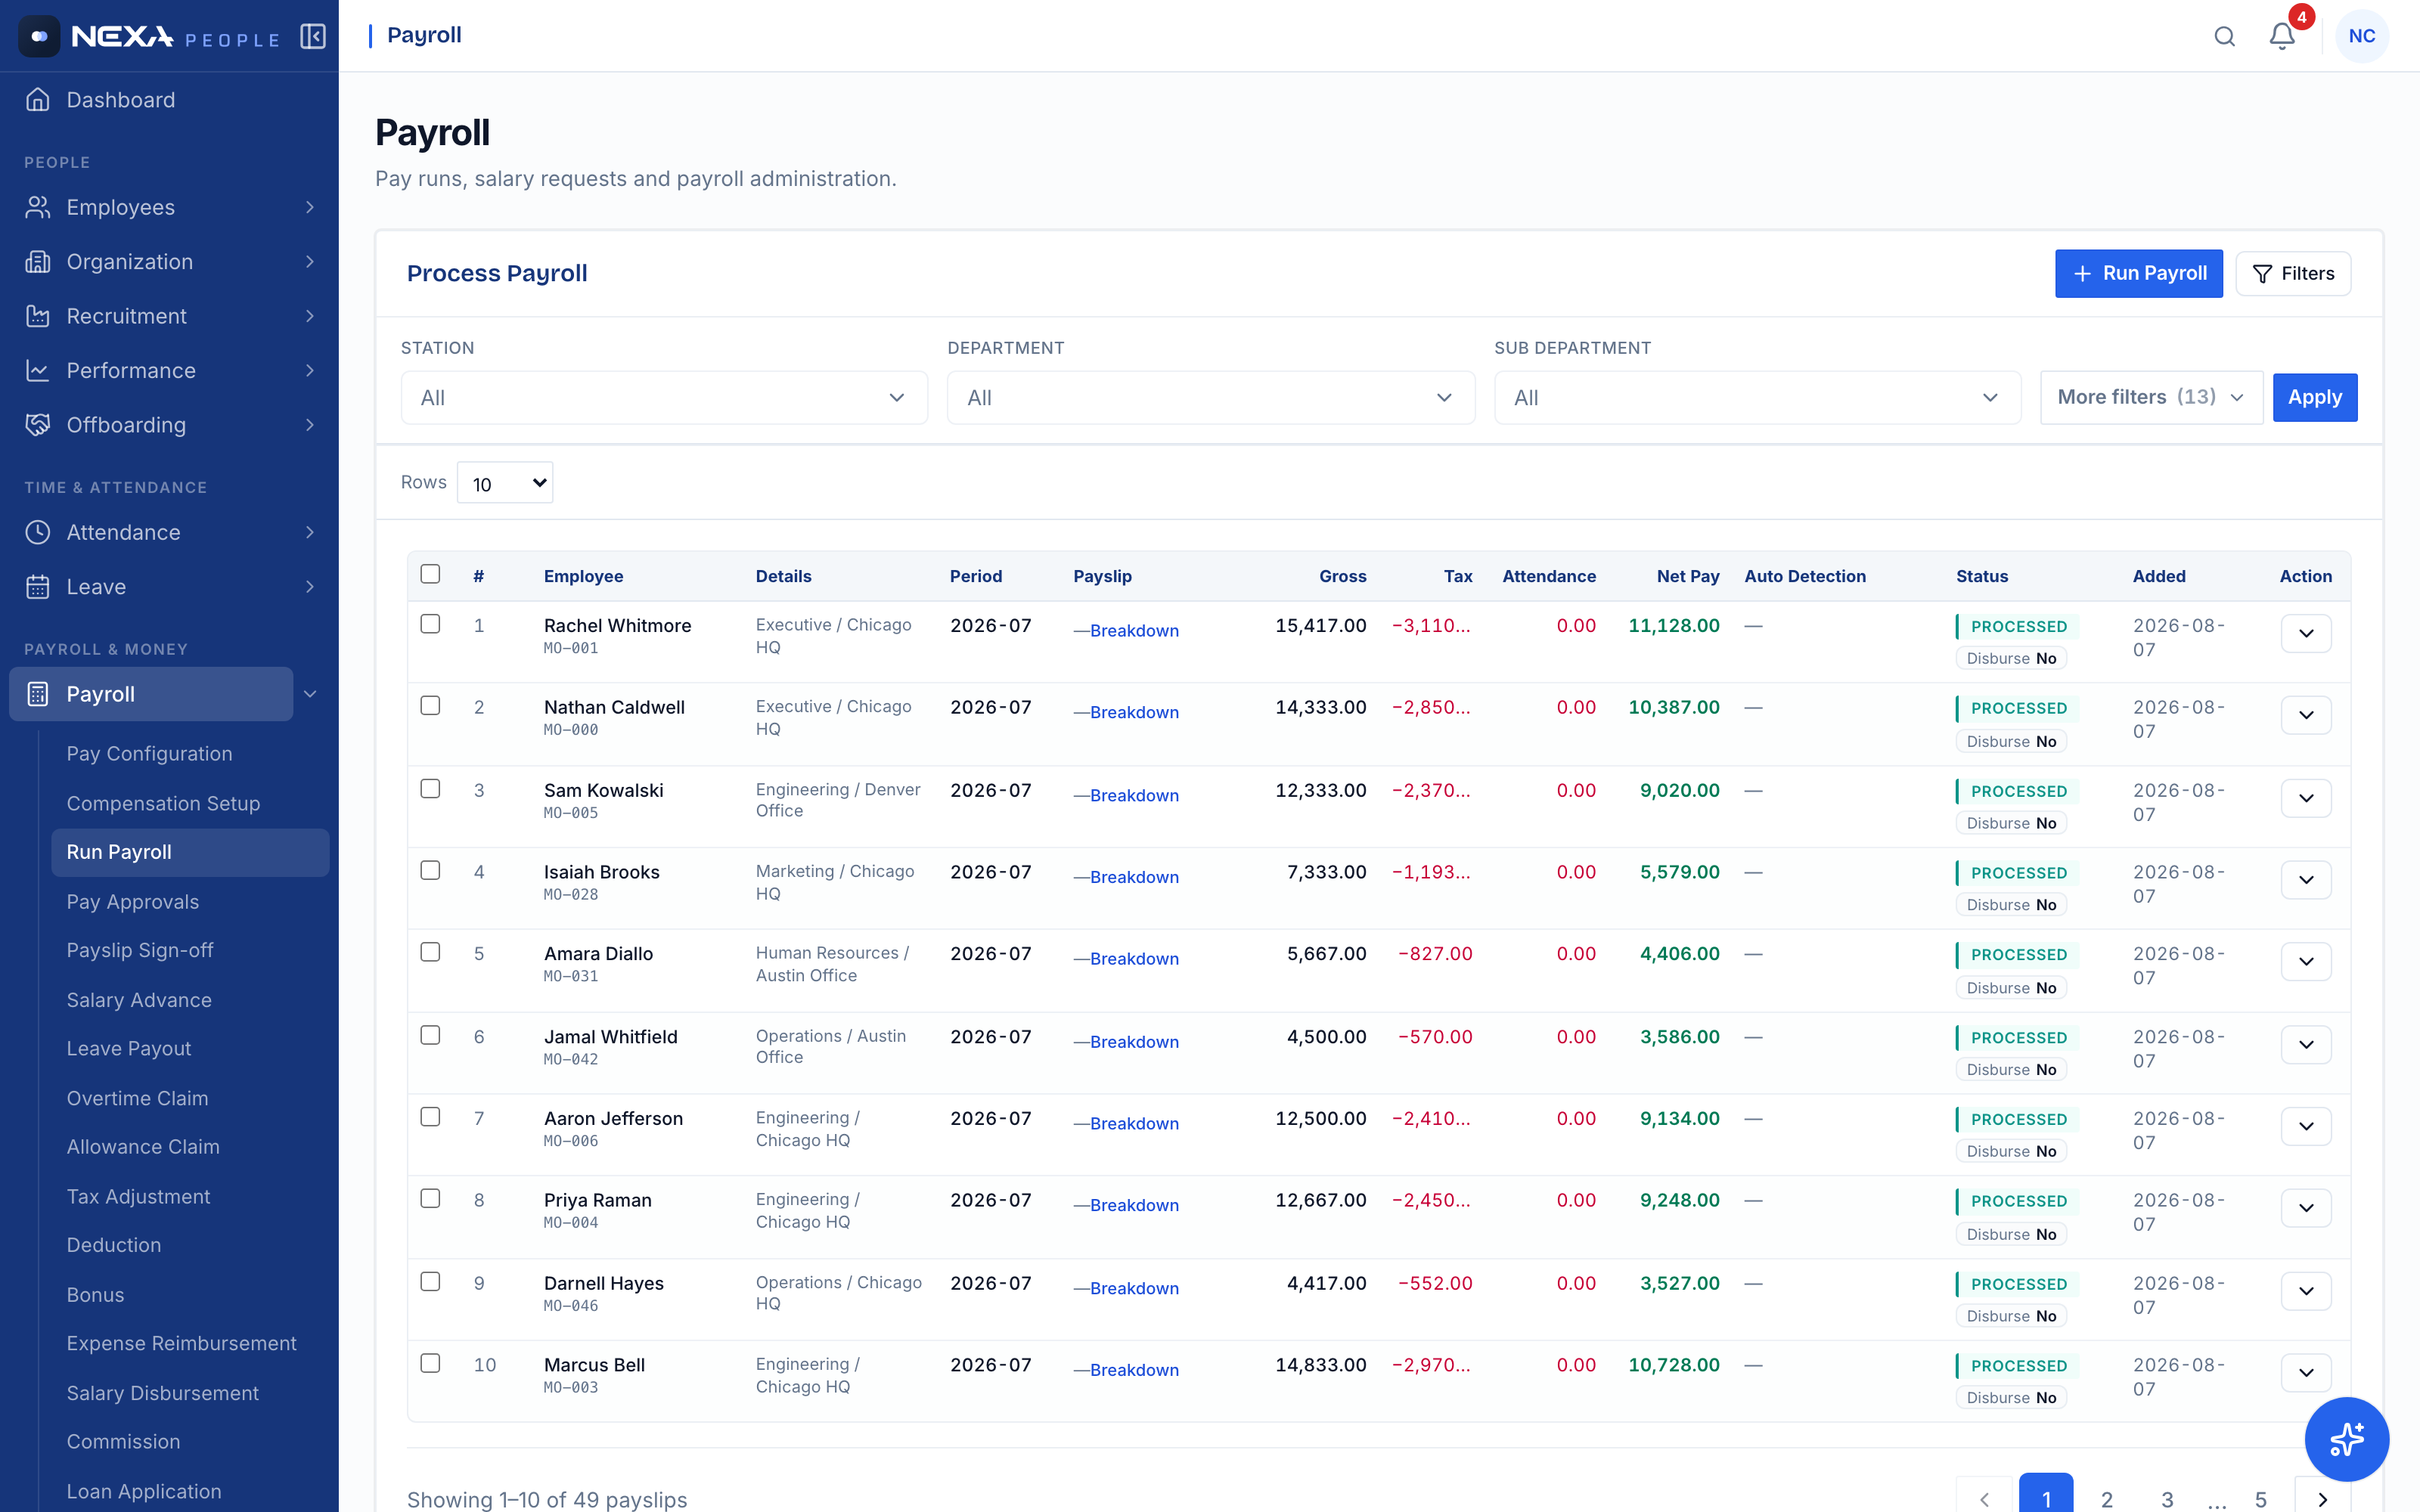Screen dimensions: 2420x1512
Task: Select Sam Kowalski's row checkbox
Action: tap(430, 789)
